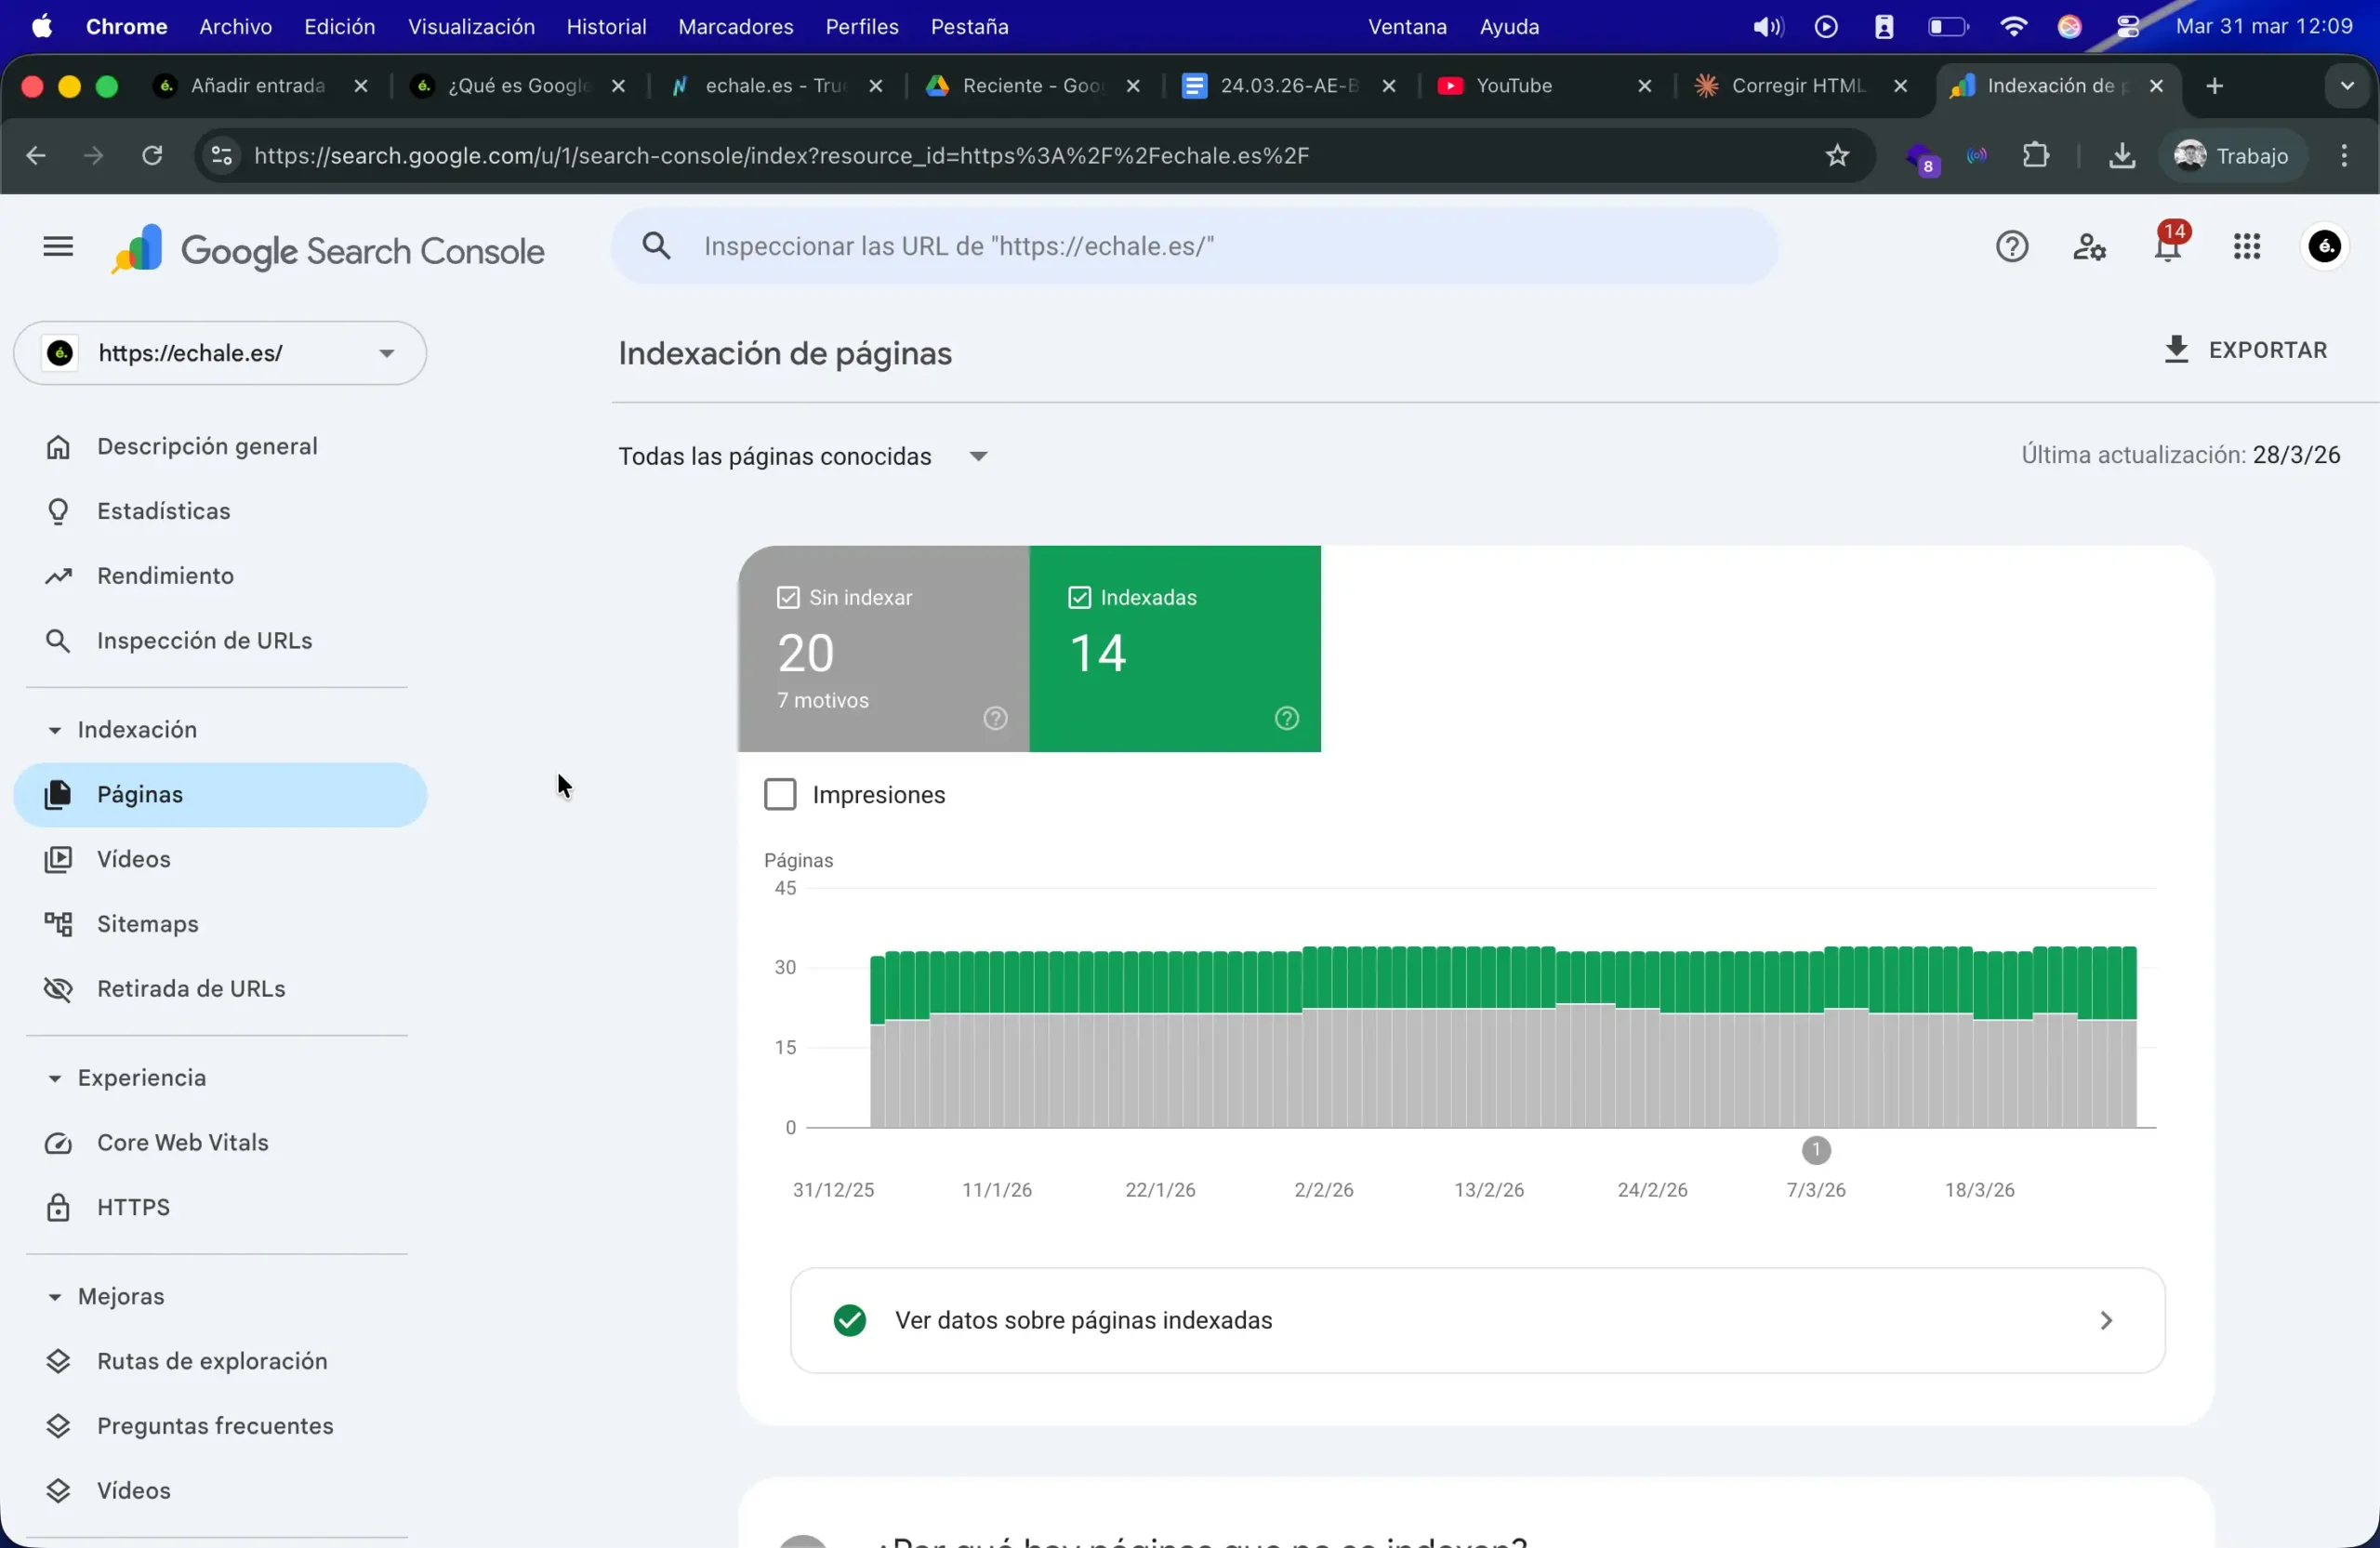Select Core Web Vitals in the sidebar
This screenshot has width=2380, height=1548.
[181, 1143]
